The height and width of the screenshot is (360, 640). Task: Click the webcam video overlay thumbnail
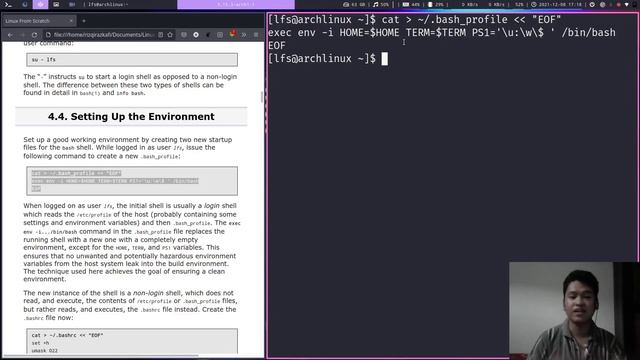[574, 311]
